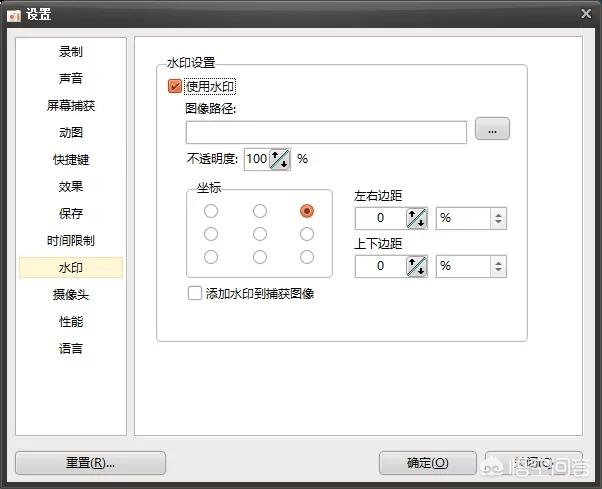This screenshot has width=602, height=489.
Task: Click the image path input field
Action: 326,132
